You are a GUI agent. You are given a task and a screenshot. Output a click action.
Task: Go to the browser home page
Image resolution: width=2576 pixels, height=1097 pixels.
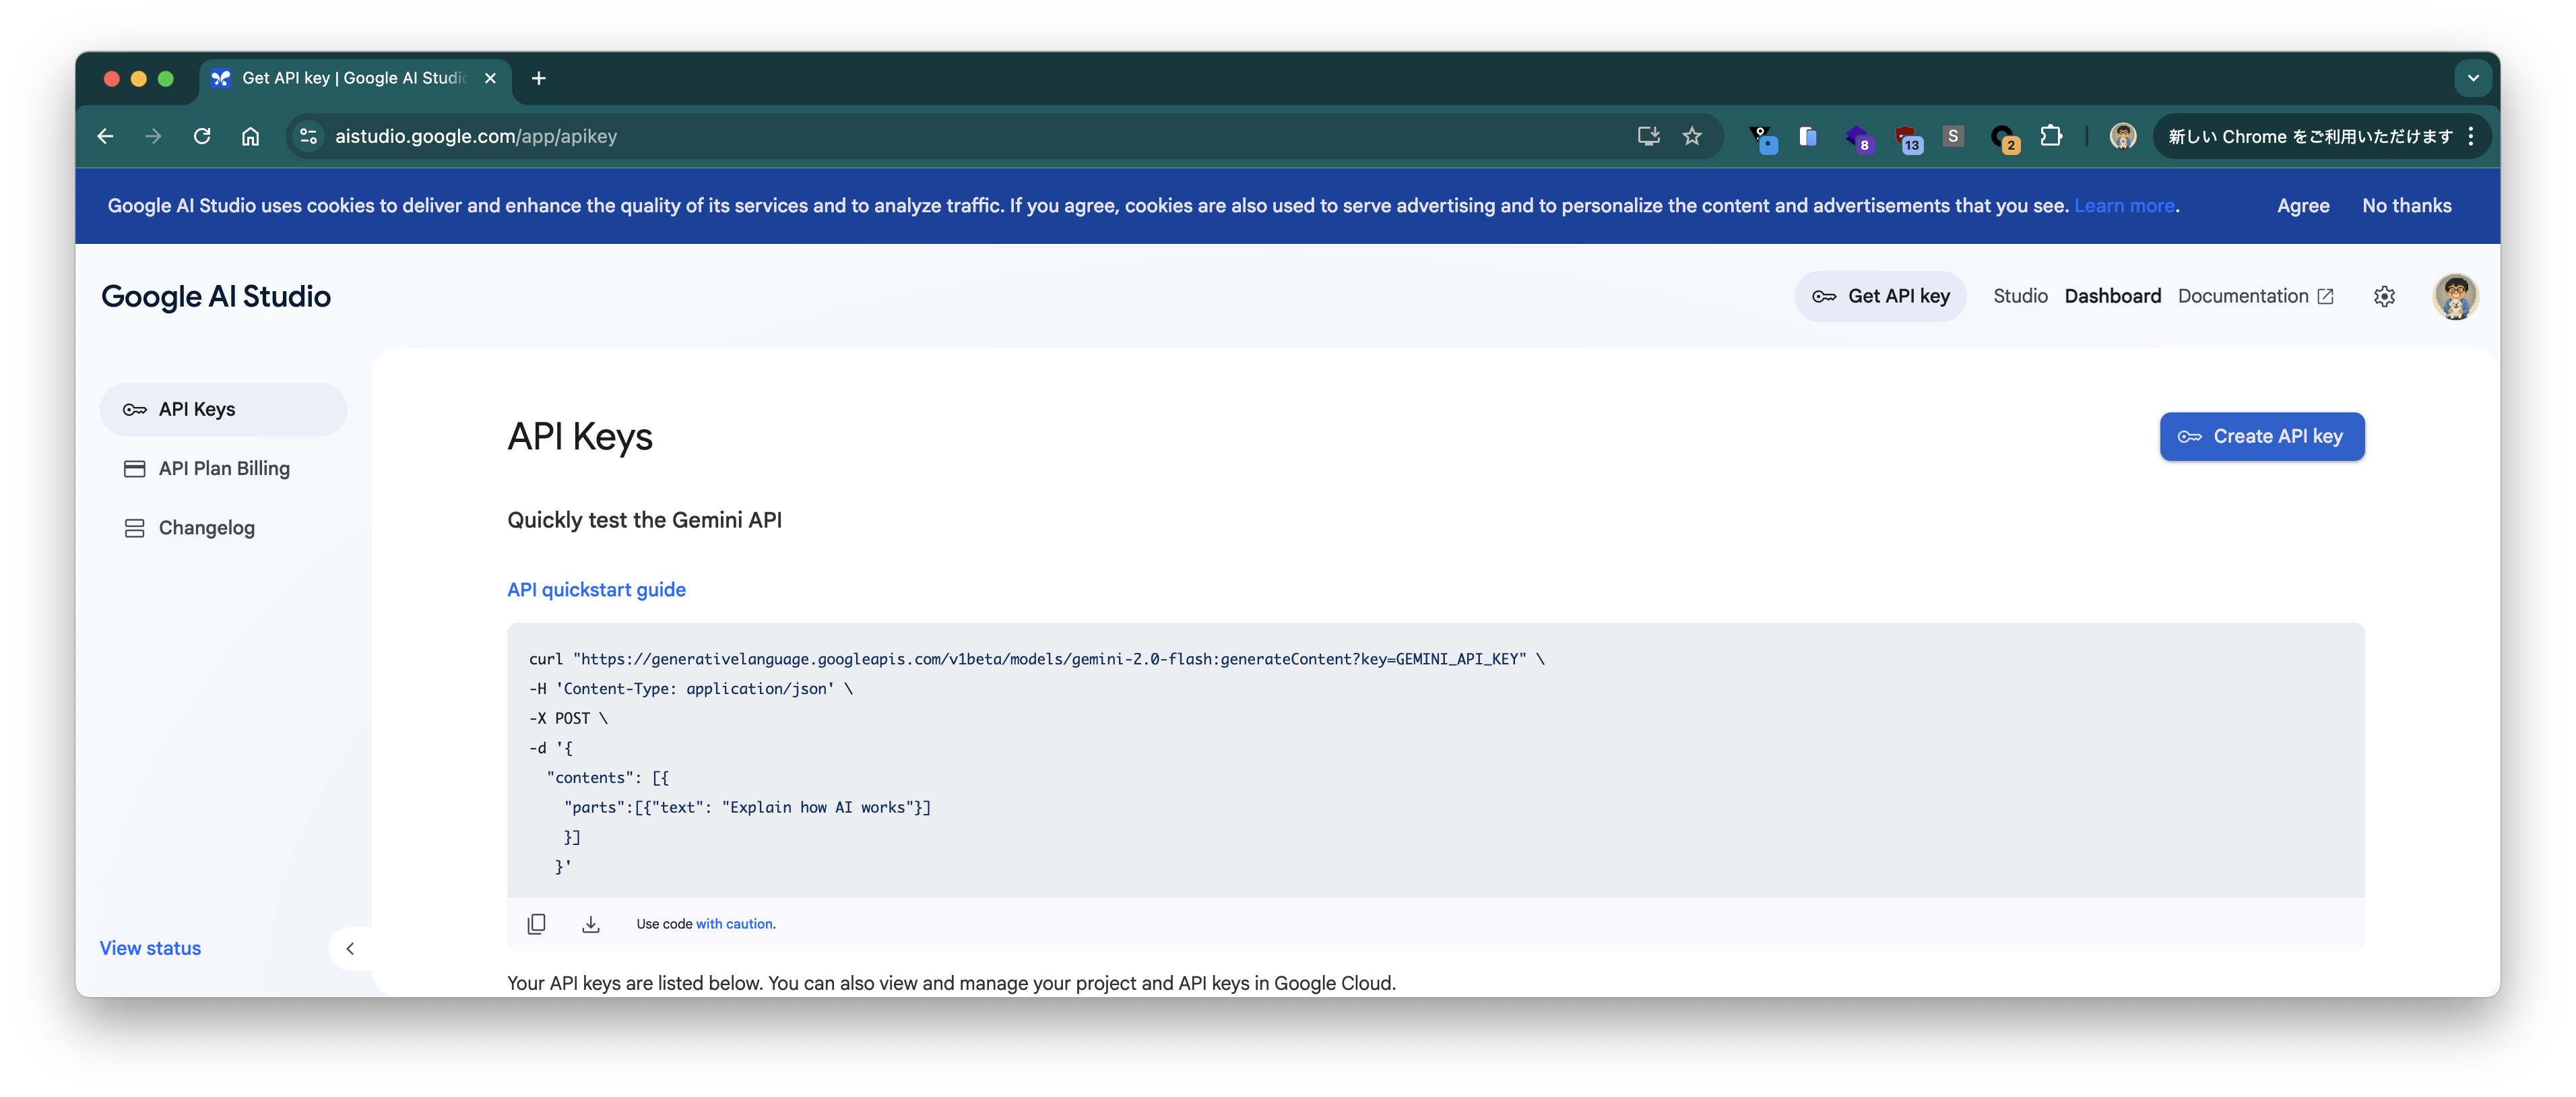coord(250,136)
